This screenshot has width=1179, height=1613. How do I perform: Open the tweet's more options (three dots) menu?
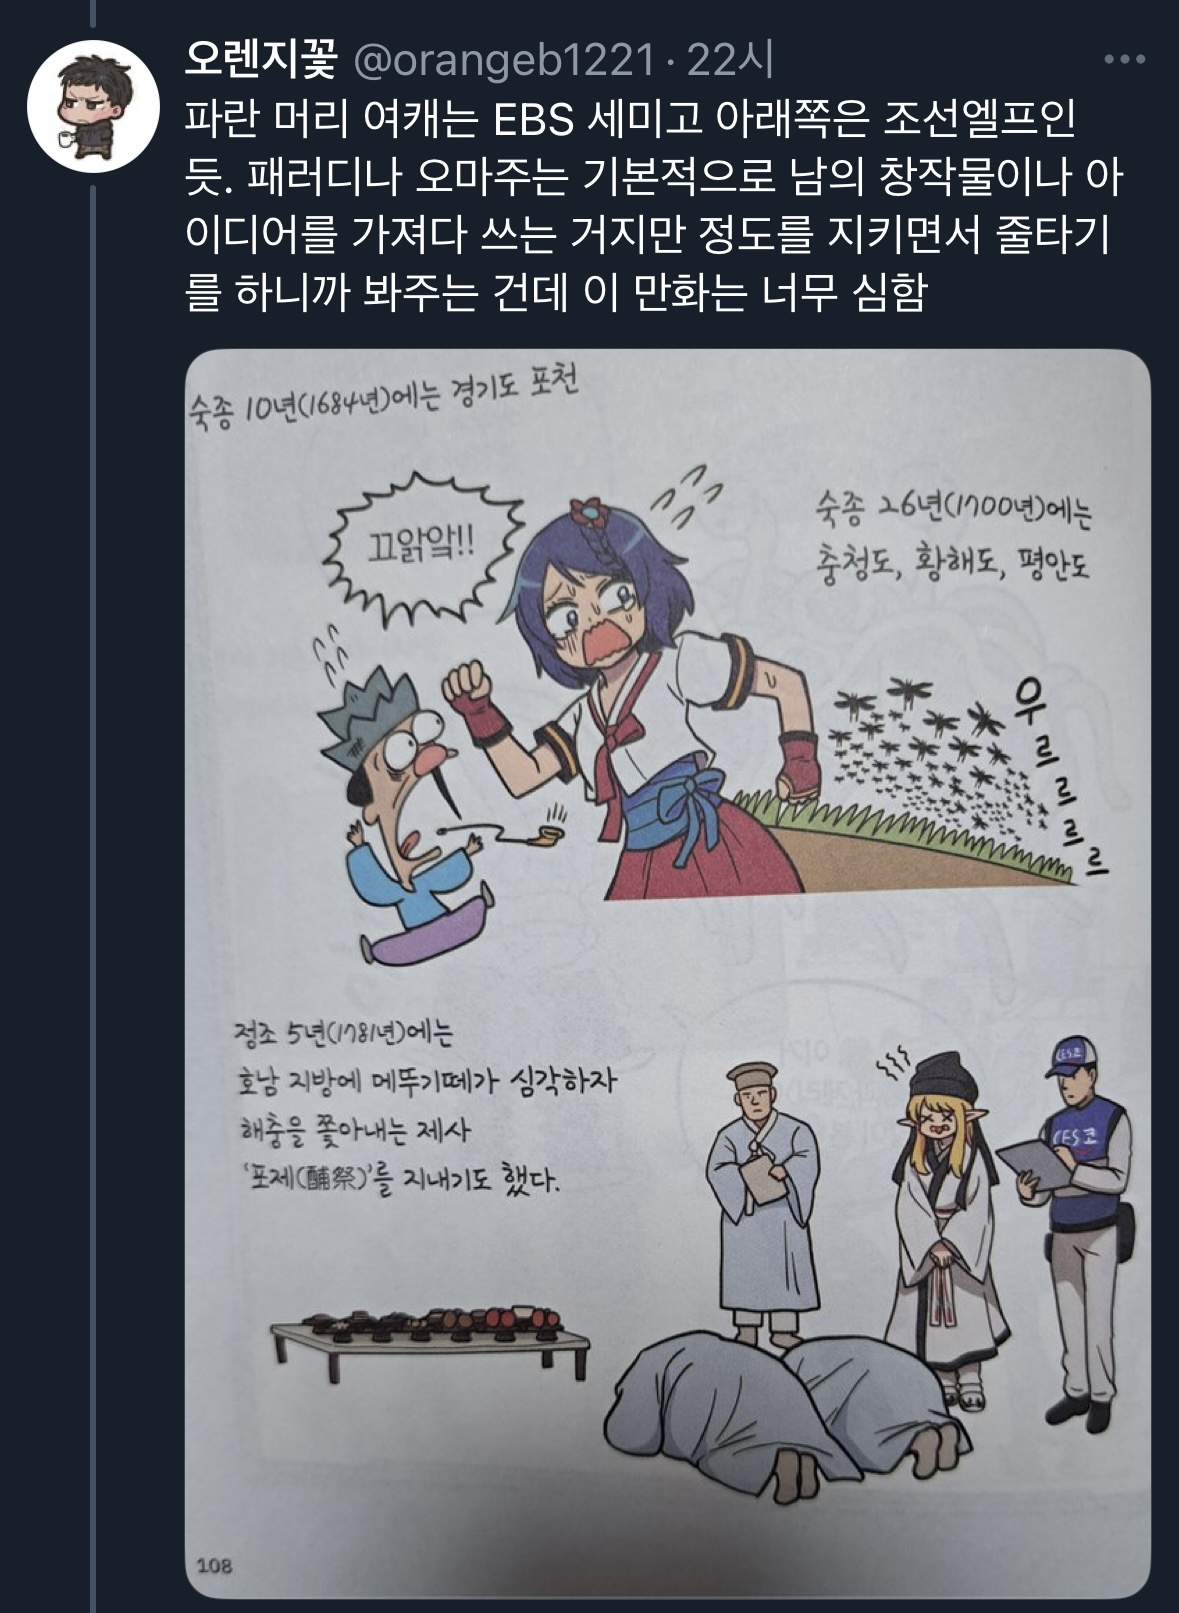1124,62
